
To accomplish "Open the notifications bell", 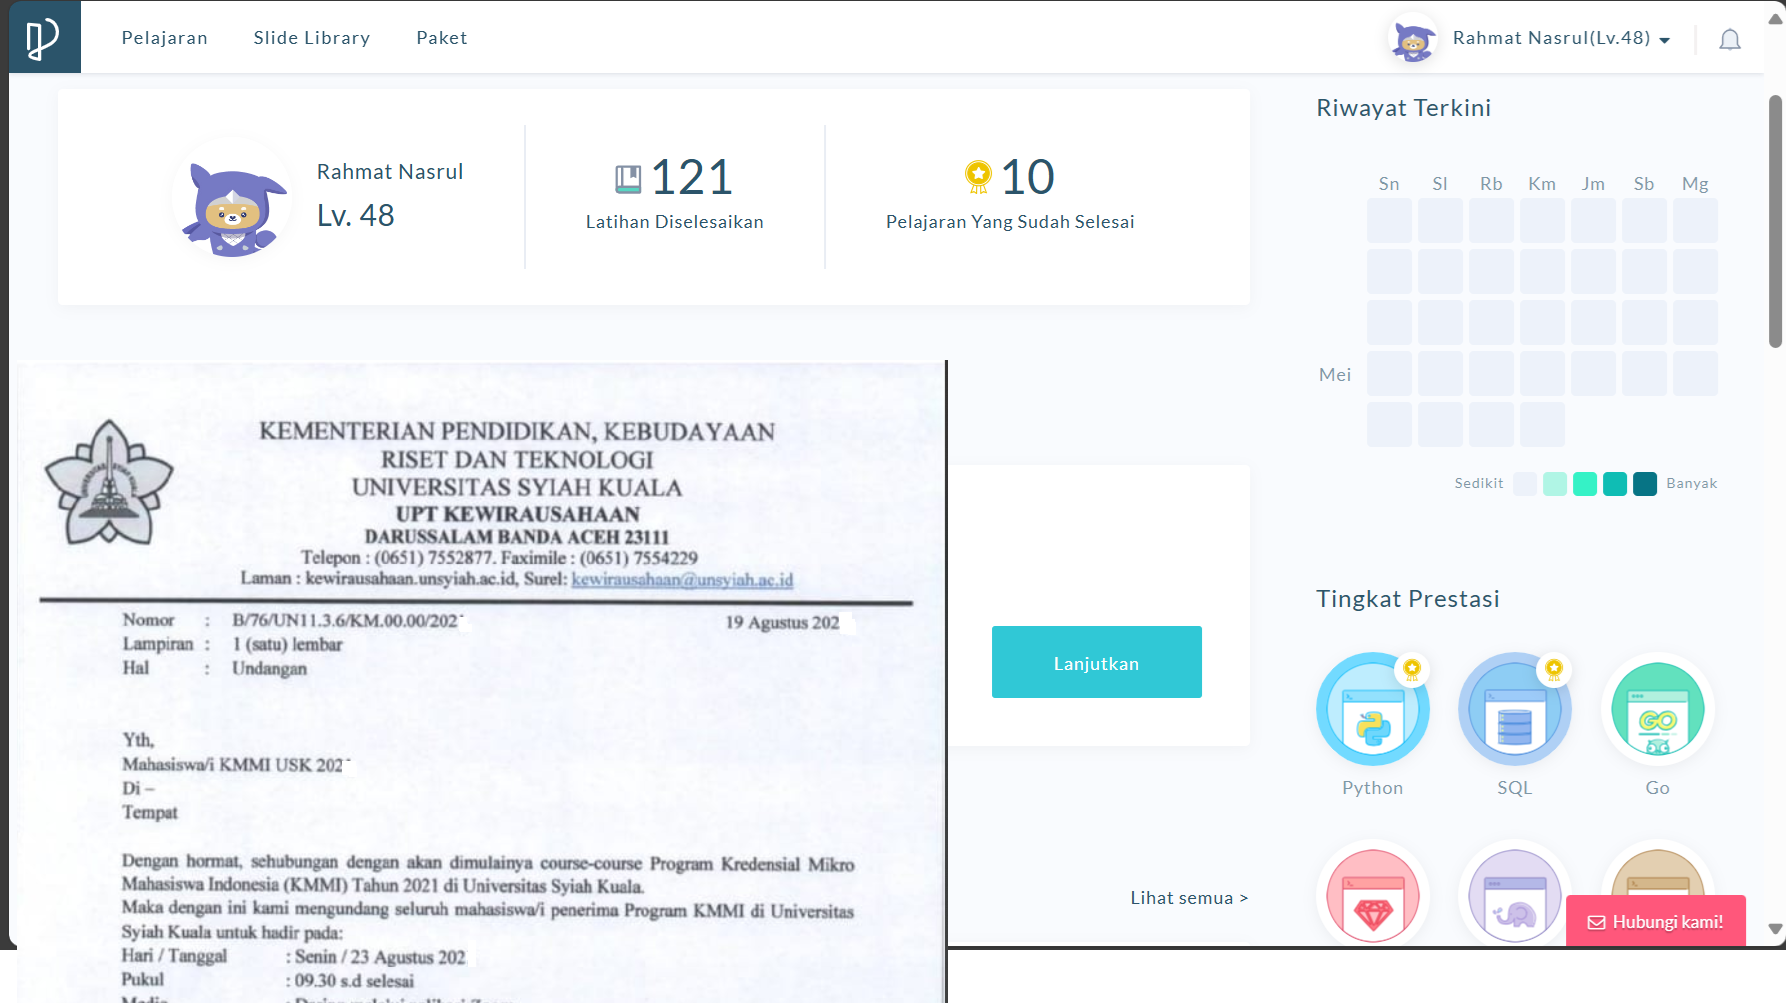I will [x=1730, y=40].
